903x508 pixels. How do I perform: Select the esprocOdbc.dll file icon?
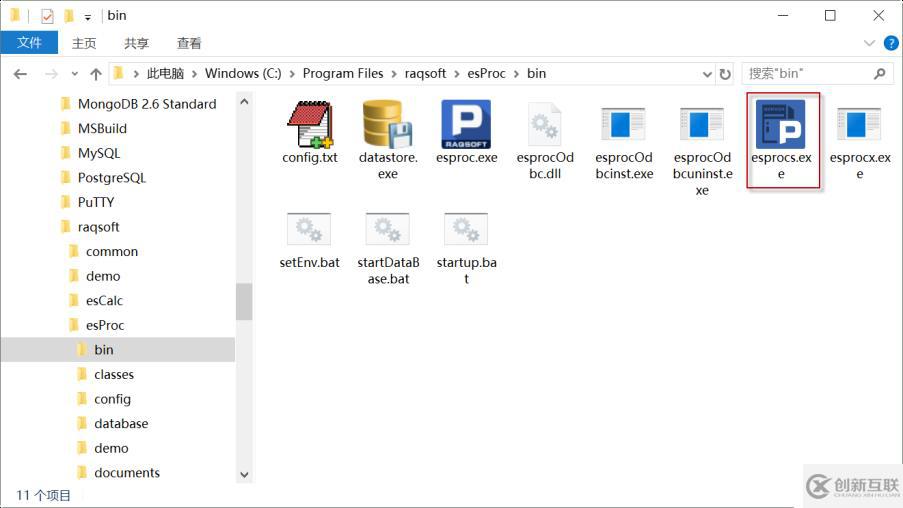point(544,124)
